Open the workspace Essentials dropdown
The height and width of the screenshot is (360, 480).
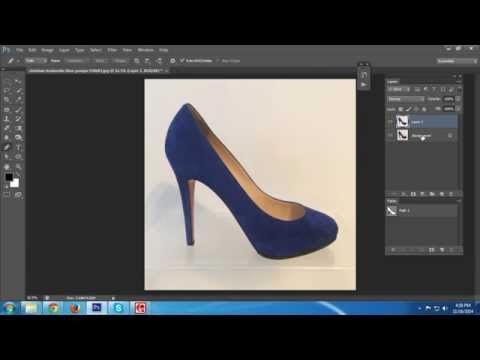[x=457, y=61]
